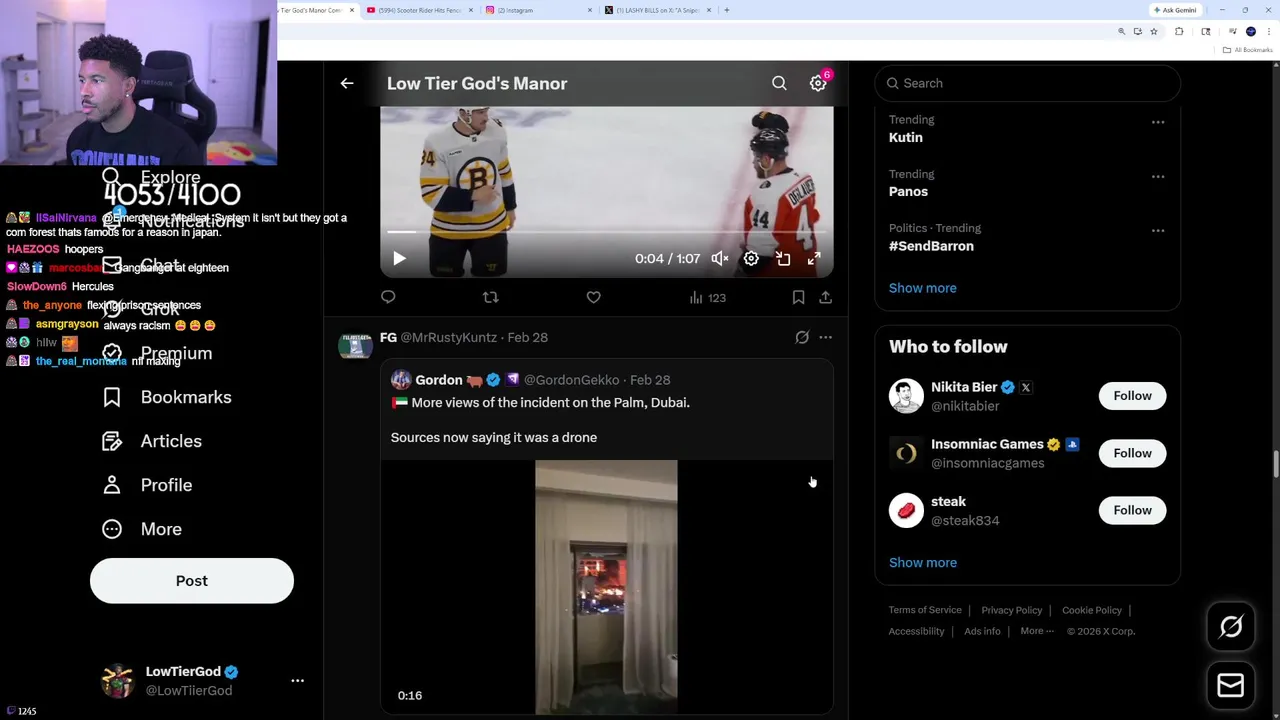
Task: Open community settings gear with notification badge
Action: (x=818, y=83)
